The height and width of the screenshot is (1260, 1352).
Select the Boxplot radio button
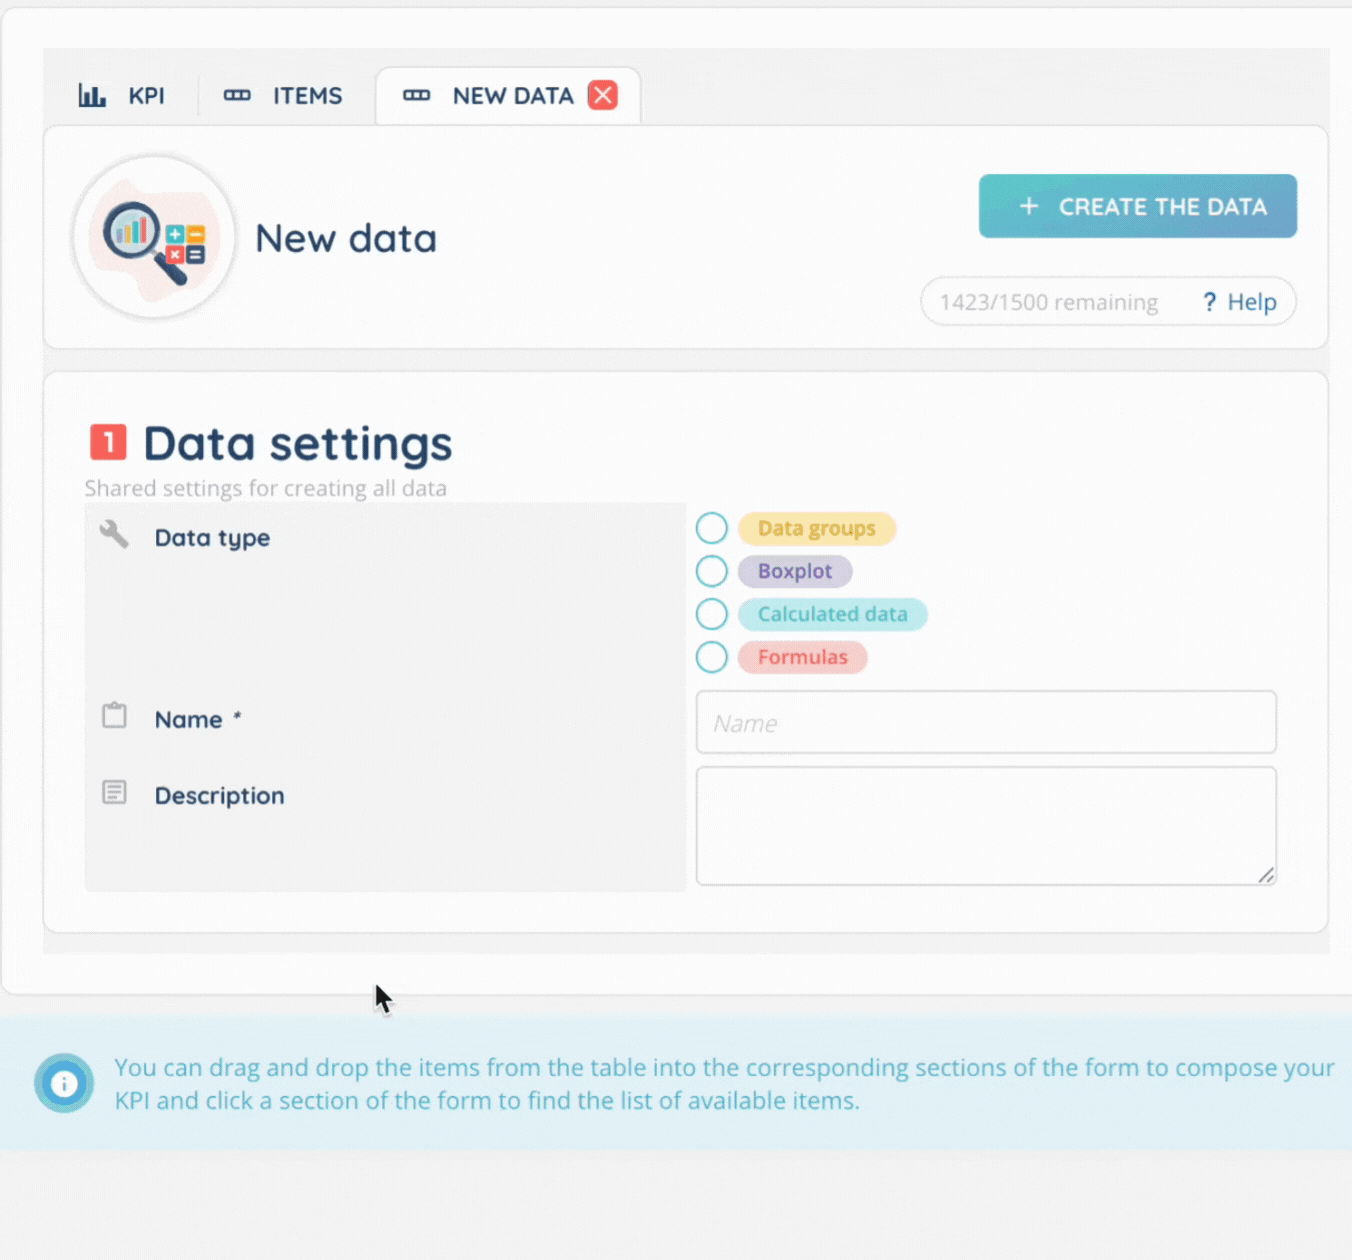point(712,571)
